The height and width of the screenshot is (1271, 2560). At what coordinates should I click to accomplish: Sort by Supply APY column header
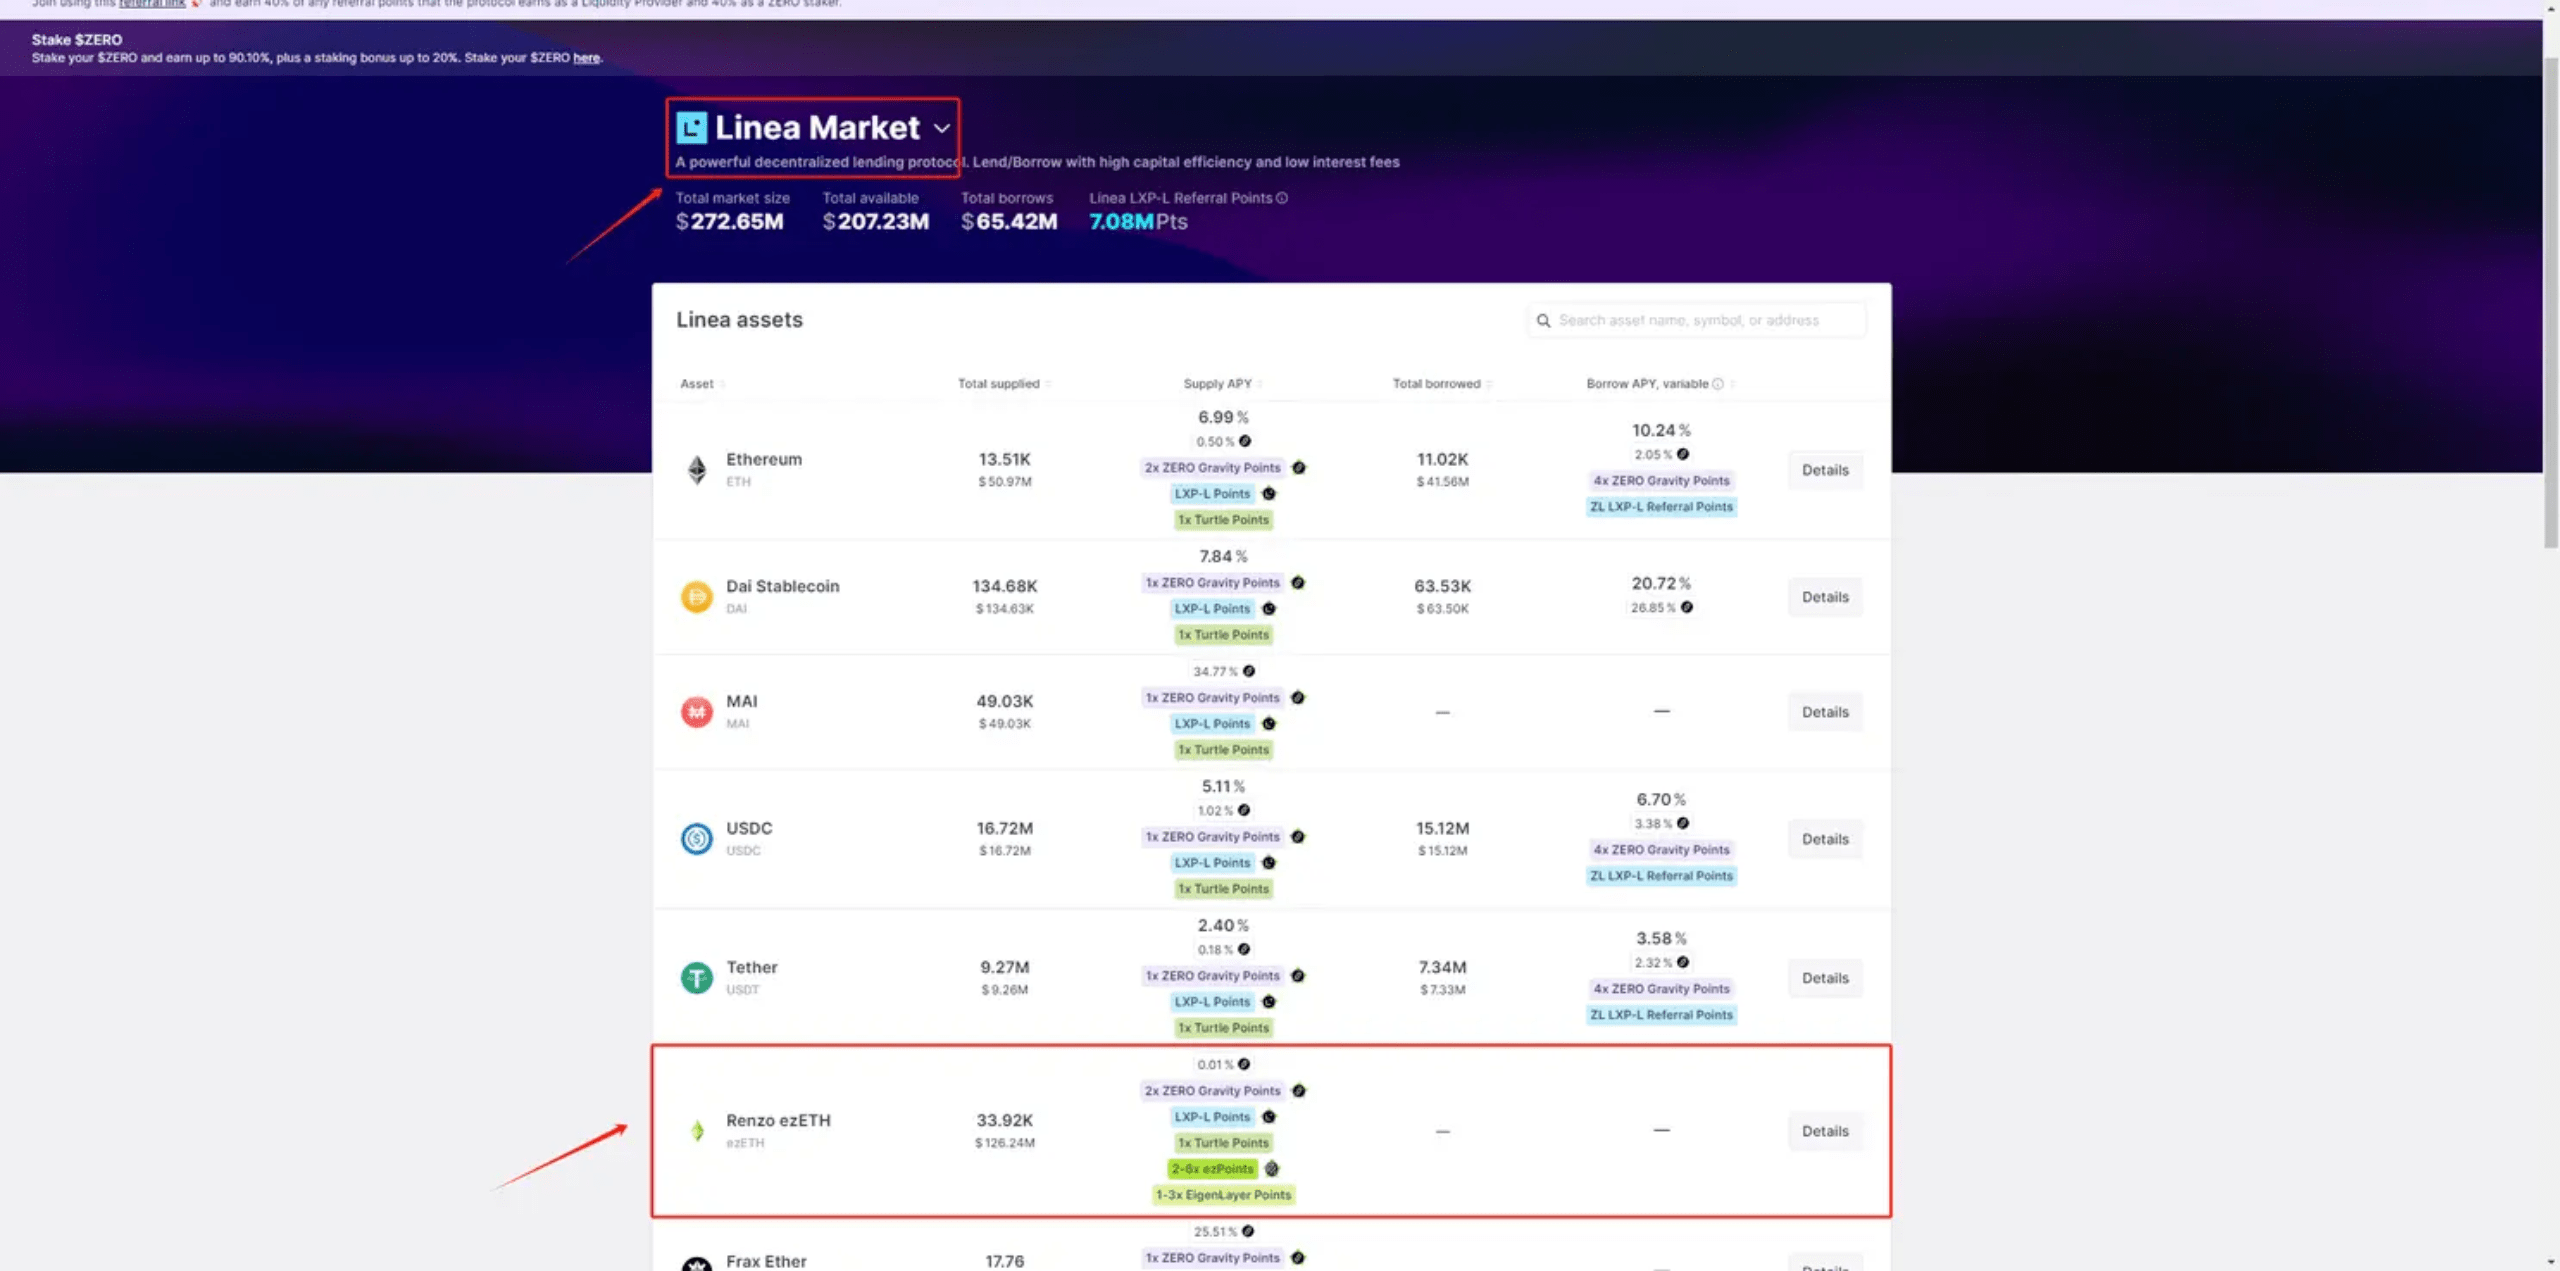(x=1217, y=384)
